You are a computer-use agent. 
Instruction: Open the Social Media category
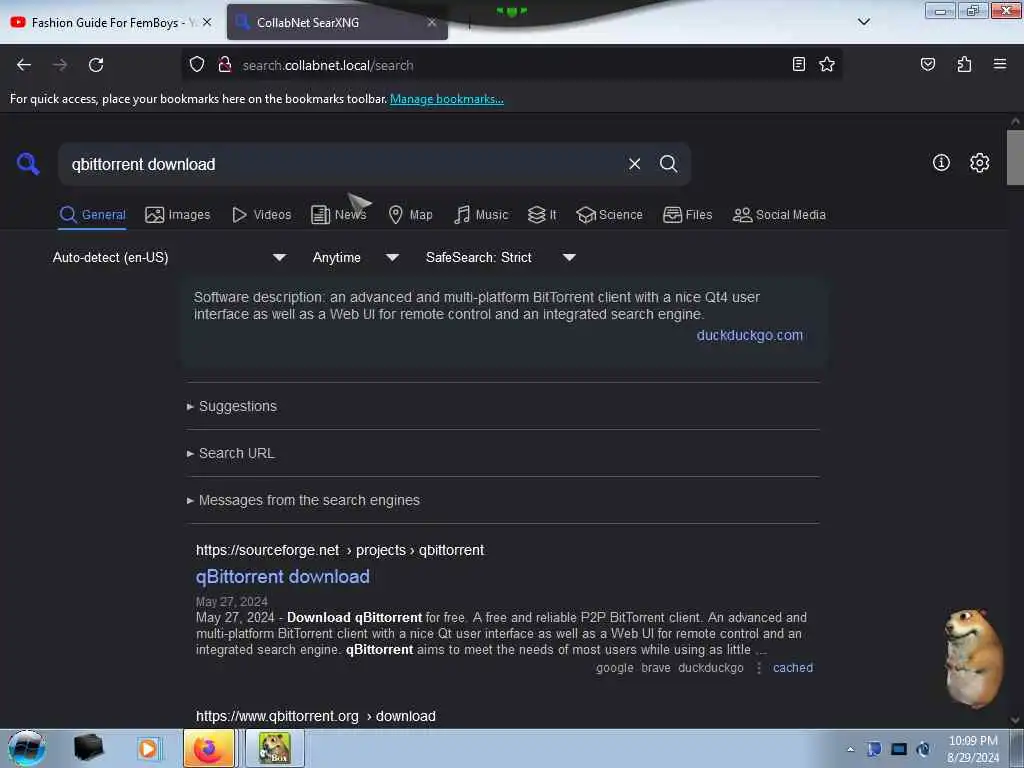(x=779, y=215)
